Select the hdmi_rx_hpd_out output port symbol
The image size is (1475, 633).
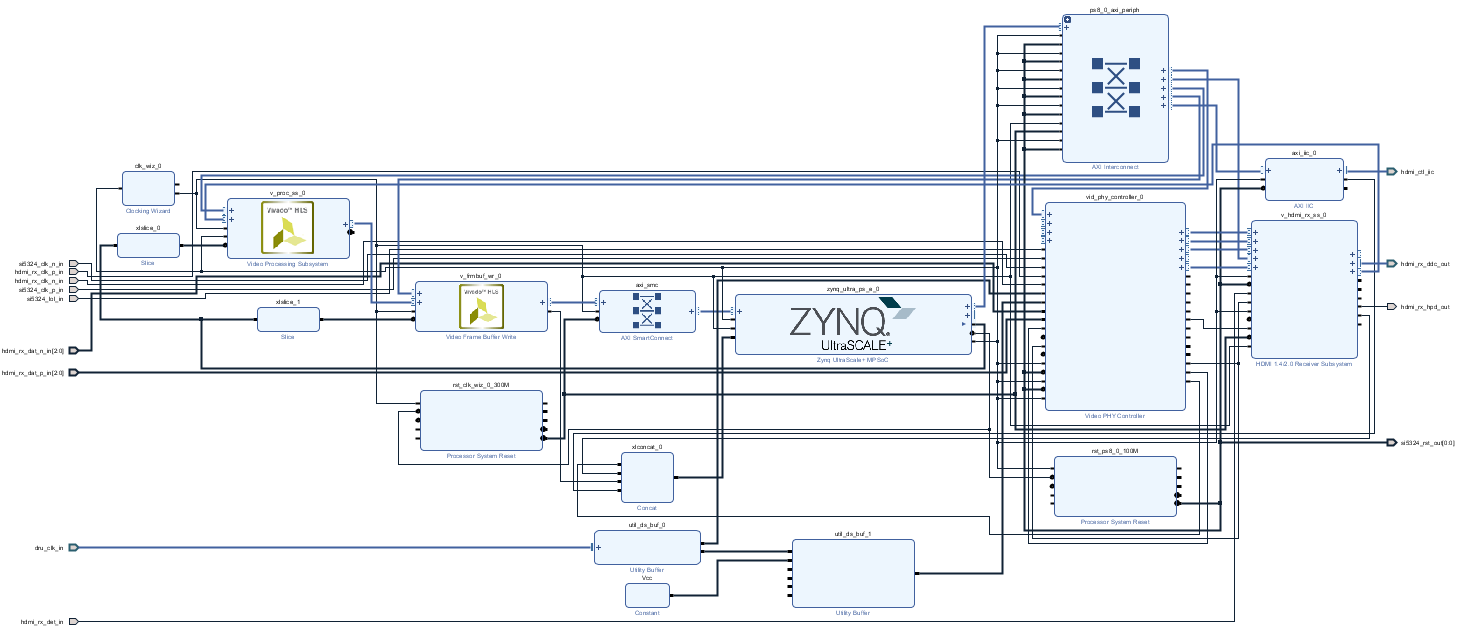click(1391, 306)
